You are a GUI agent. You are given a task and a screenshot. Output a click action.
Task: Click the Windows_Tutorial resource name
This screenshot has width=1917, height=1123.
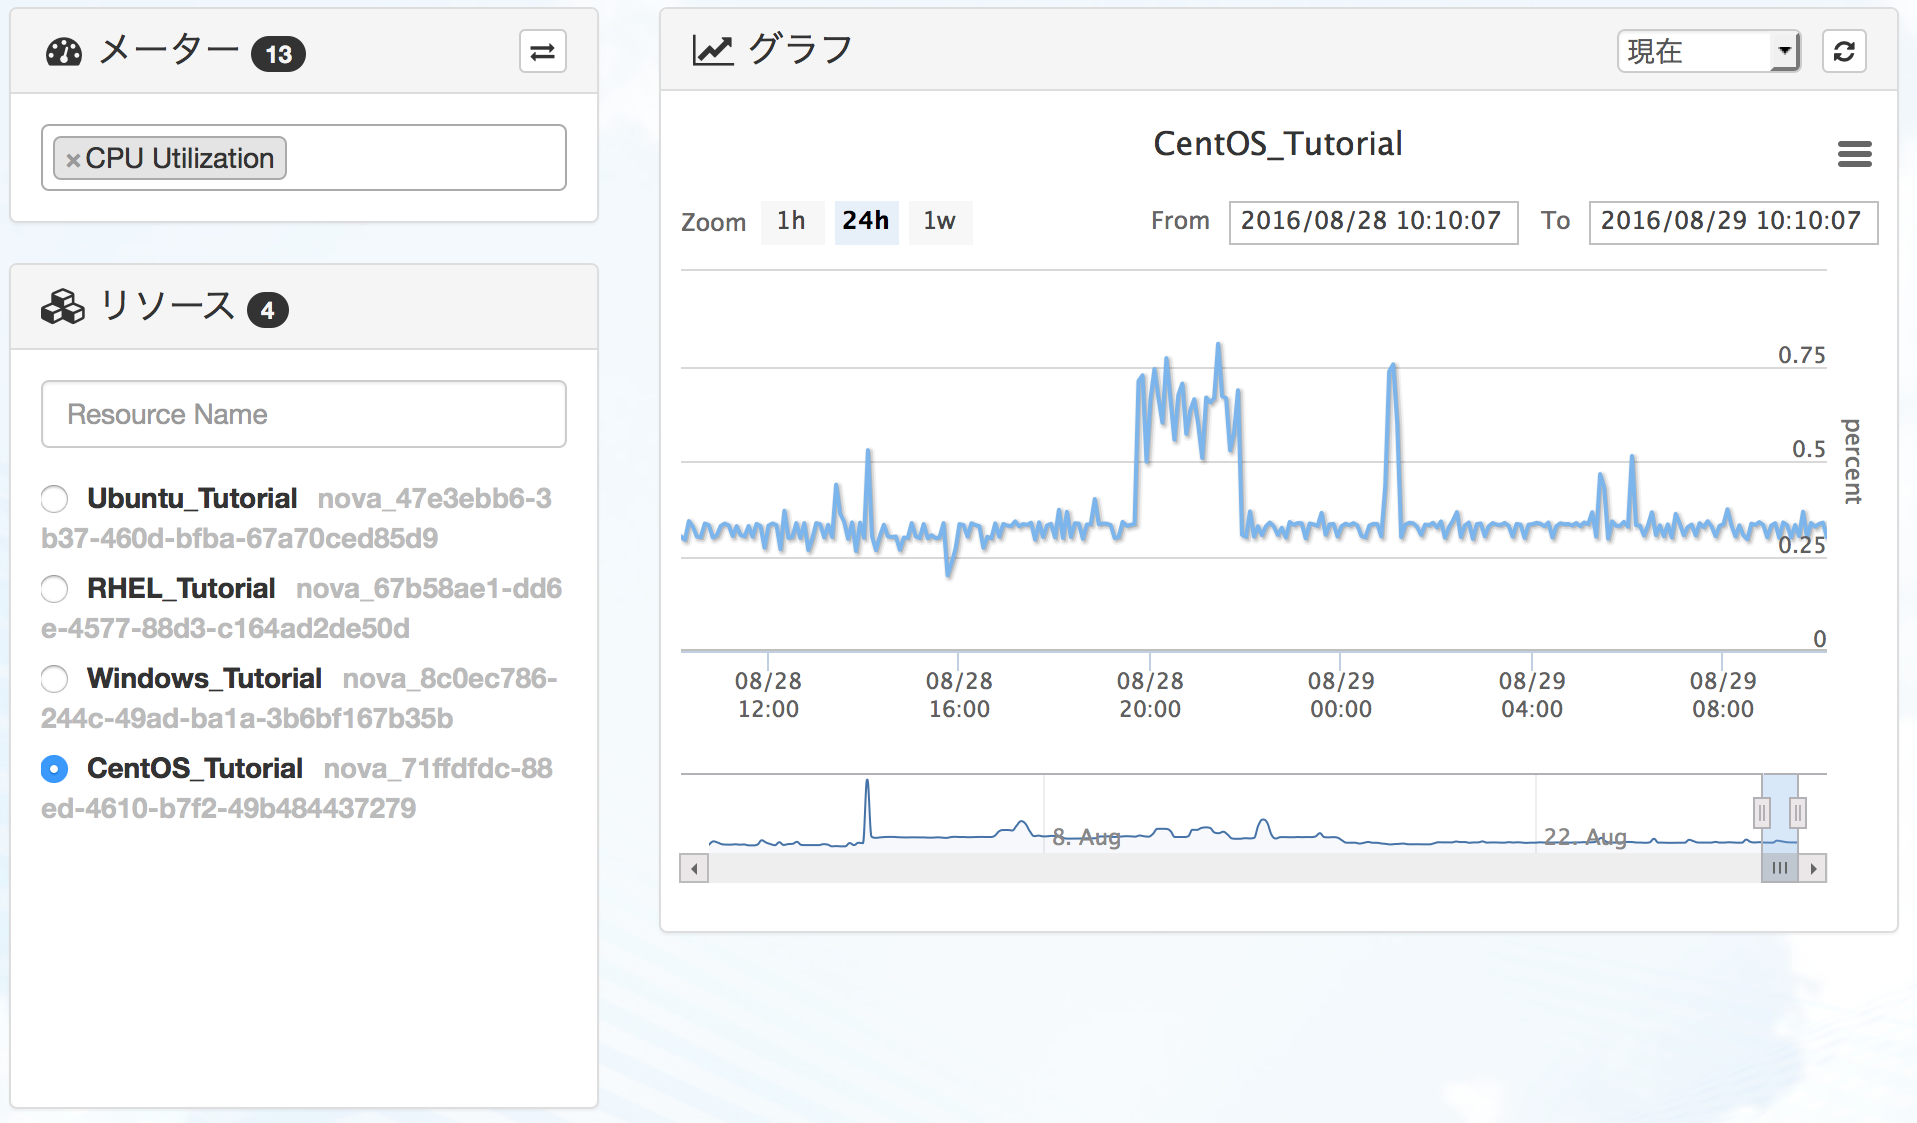[204, 678]
